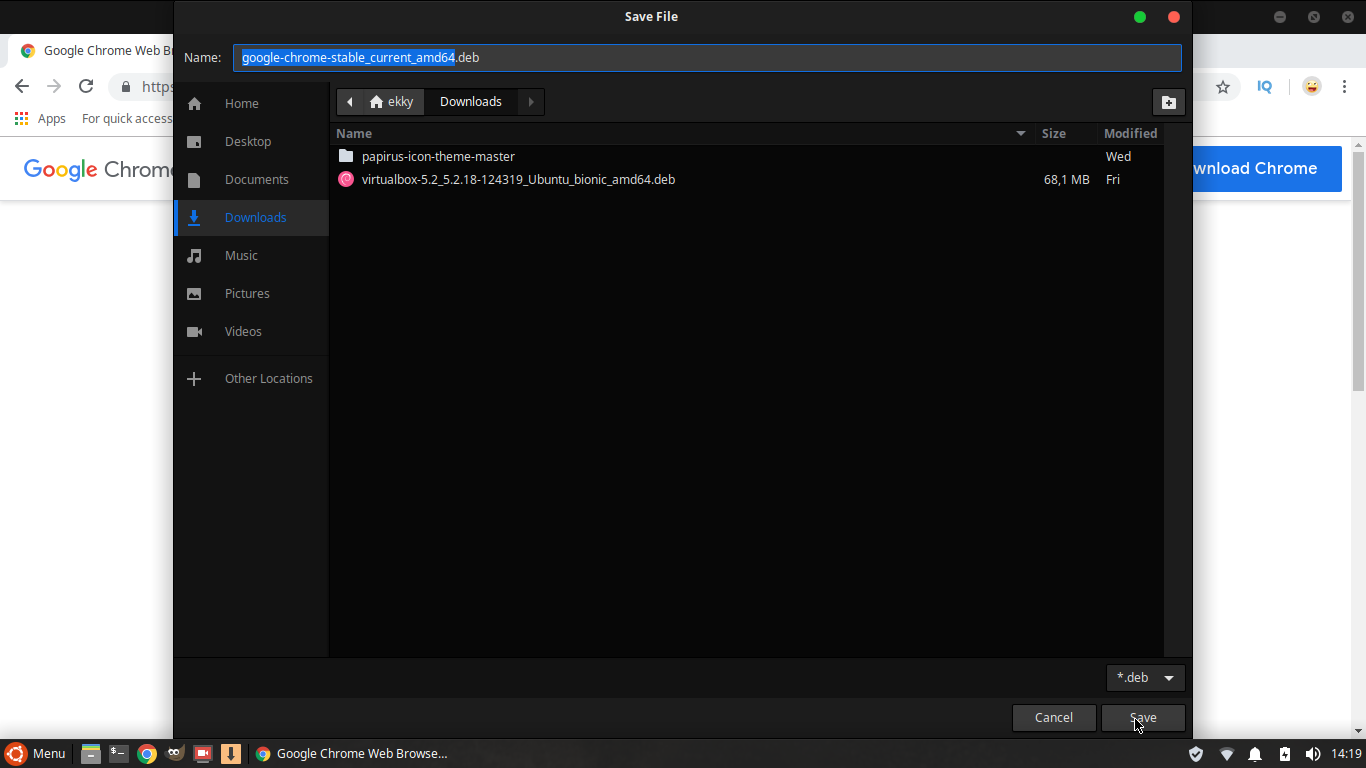The image size is (1366, 768).
Task: Click the Wed modified date
Action: click(x=1118, y=157)
